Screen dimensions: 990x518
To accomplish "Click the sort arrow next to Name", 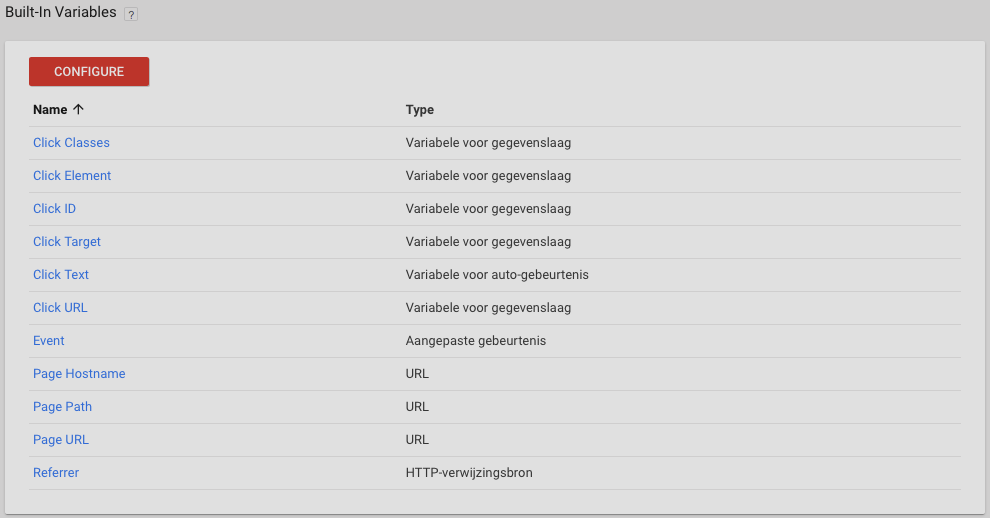I will point(79,110).
